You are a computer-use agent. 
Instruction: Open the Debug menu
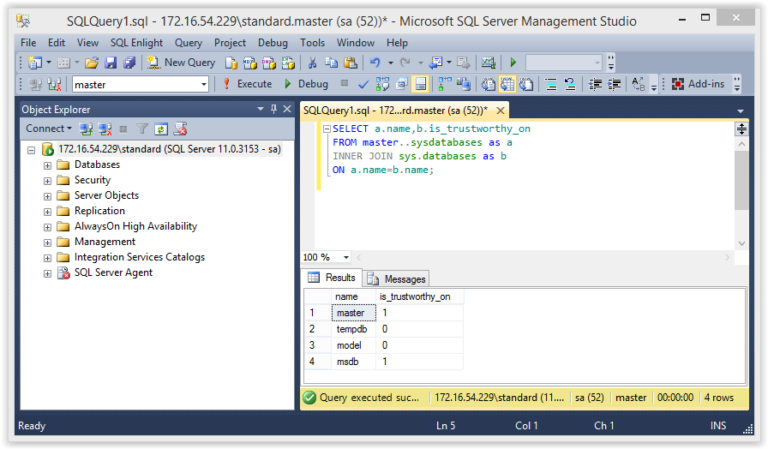coord(273,43)
